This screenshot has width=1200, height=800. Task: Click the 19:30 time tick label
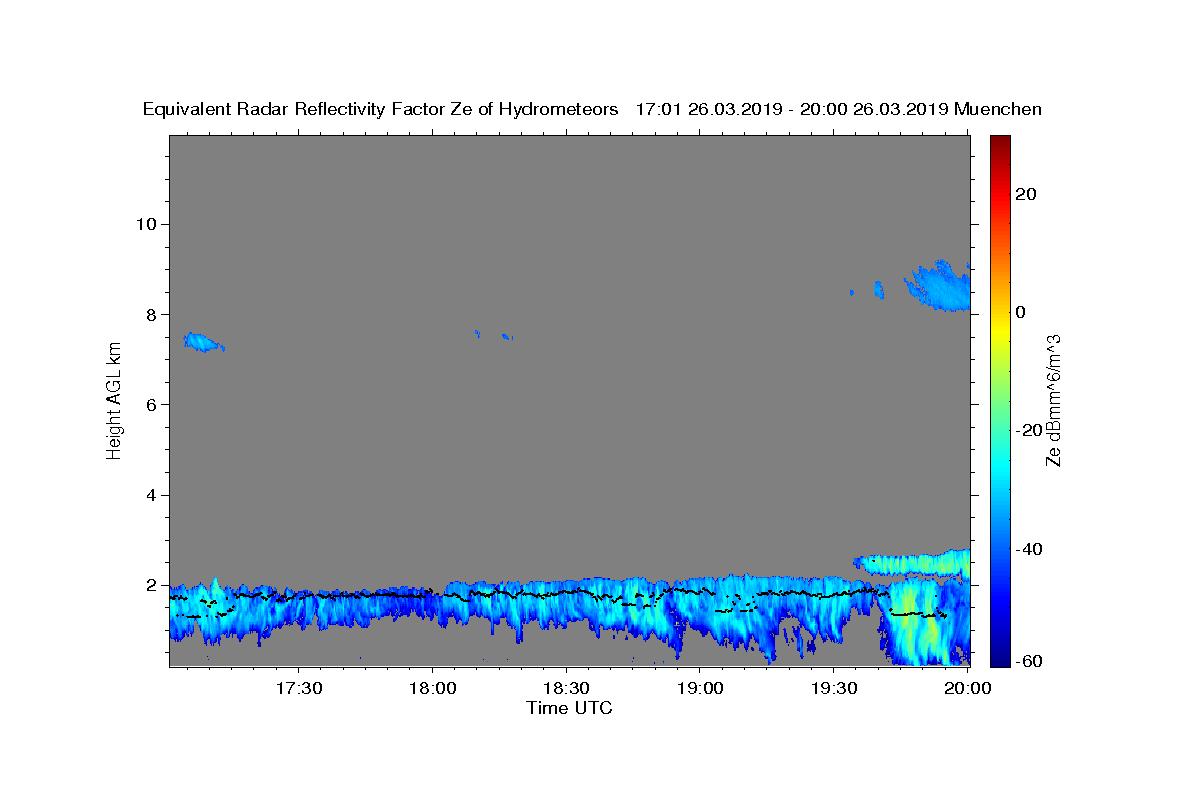tap(833, 689)
